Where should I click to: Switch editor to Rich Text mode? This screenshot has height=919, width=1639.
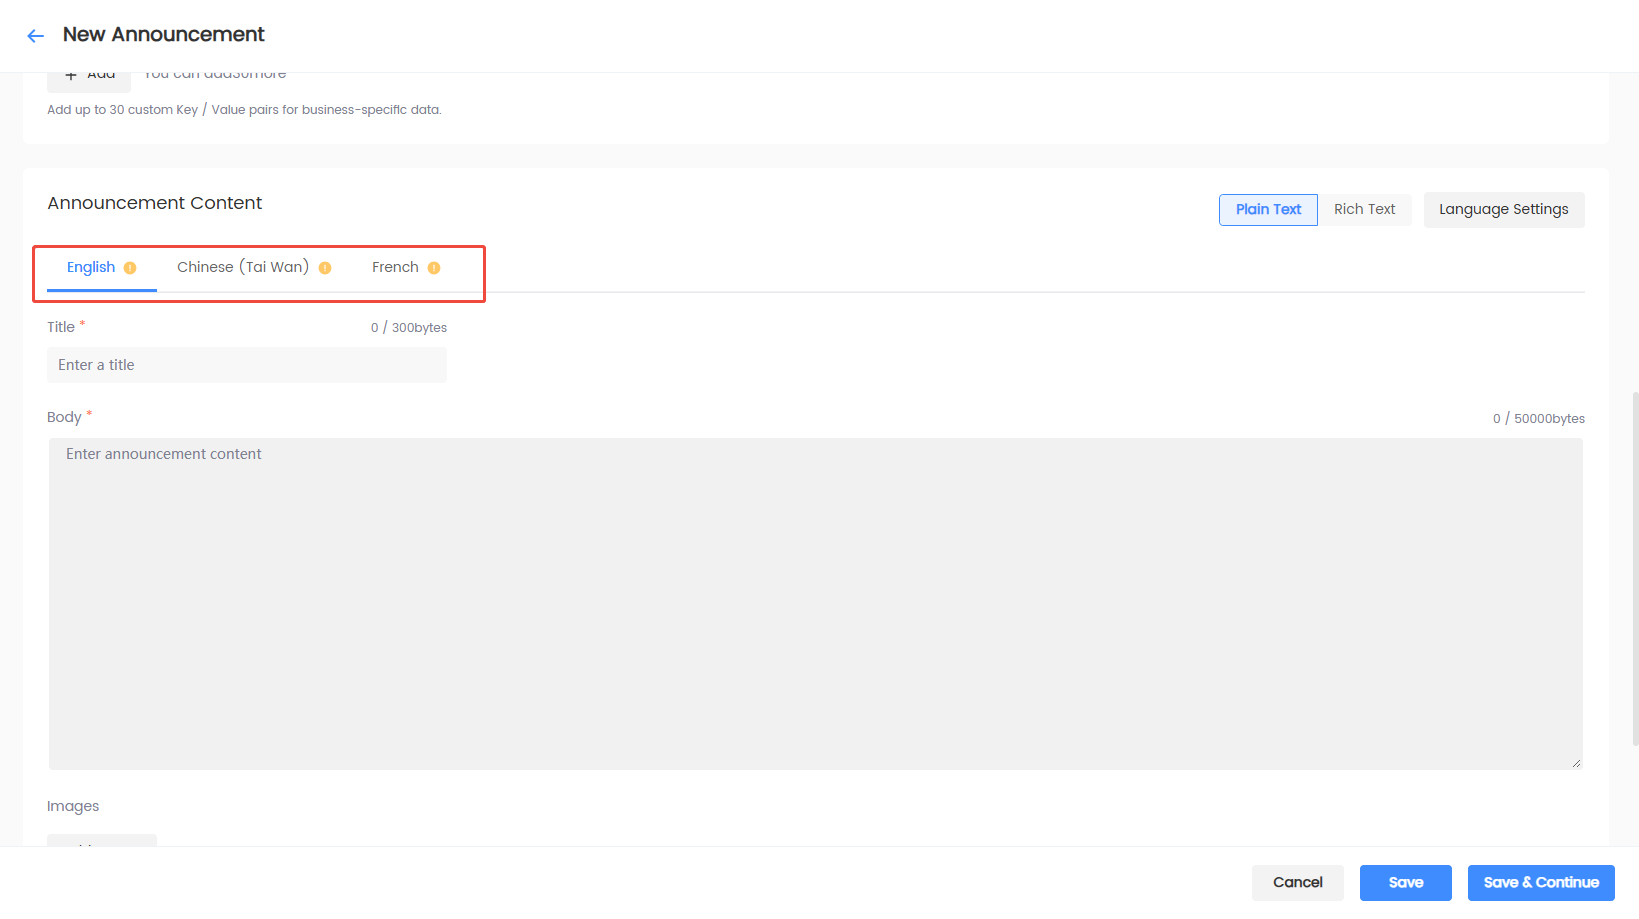tap(1364, 210)
